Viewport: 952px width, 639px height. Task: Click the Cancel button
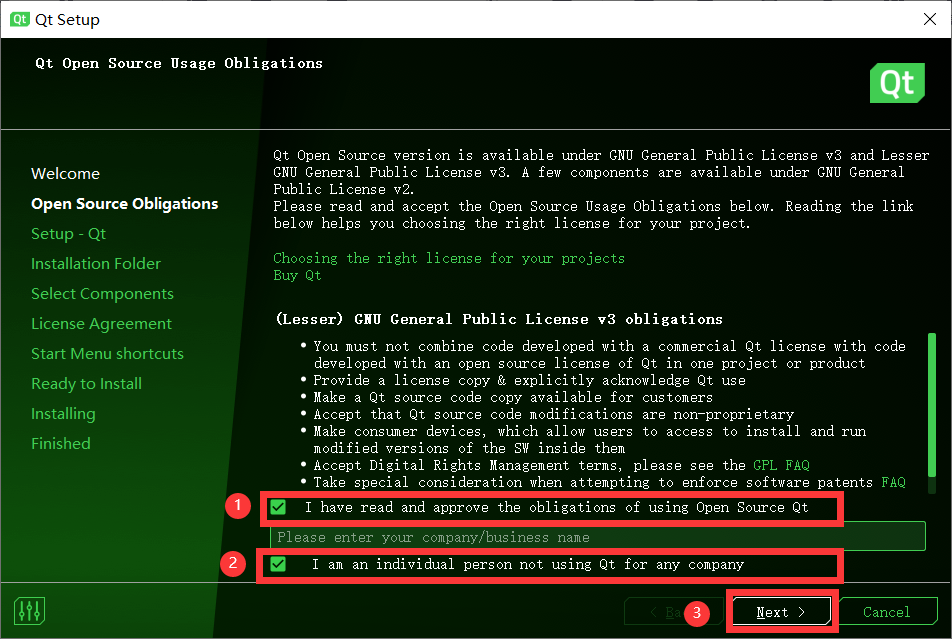tap(886, 612)
